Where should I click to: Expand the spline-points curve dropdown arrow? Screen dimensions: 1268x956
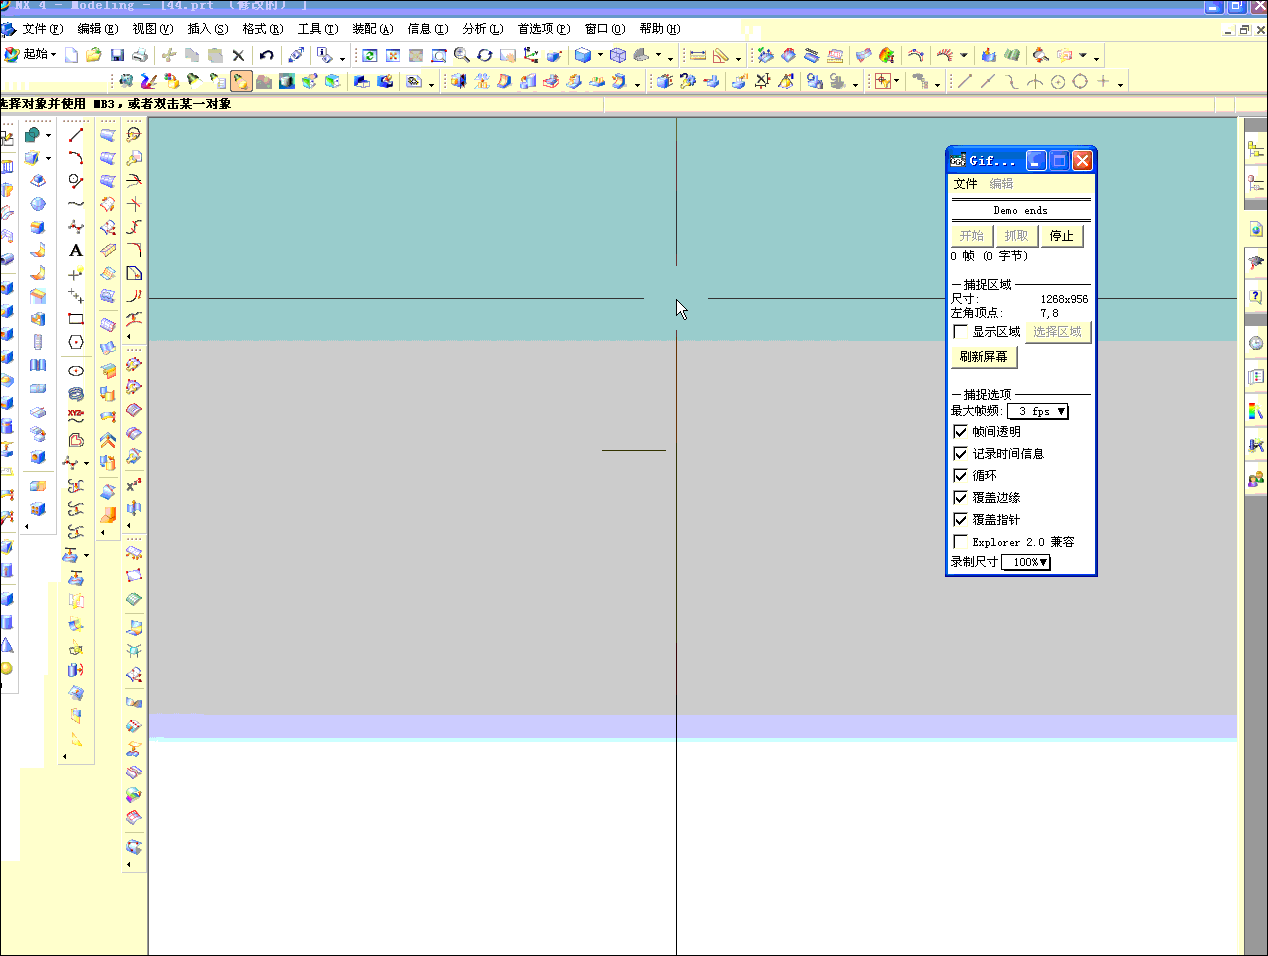click(86, 463)
